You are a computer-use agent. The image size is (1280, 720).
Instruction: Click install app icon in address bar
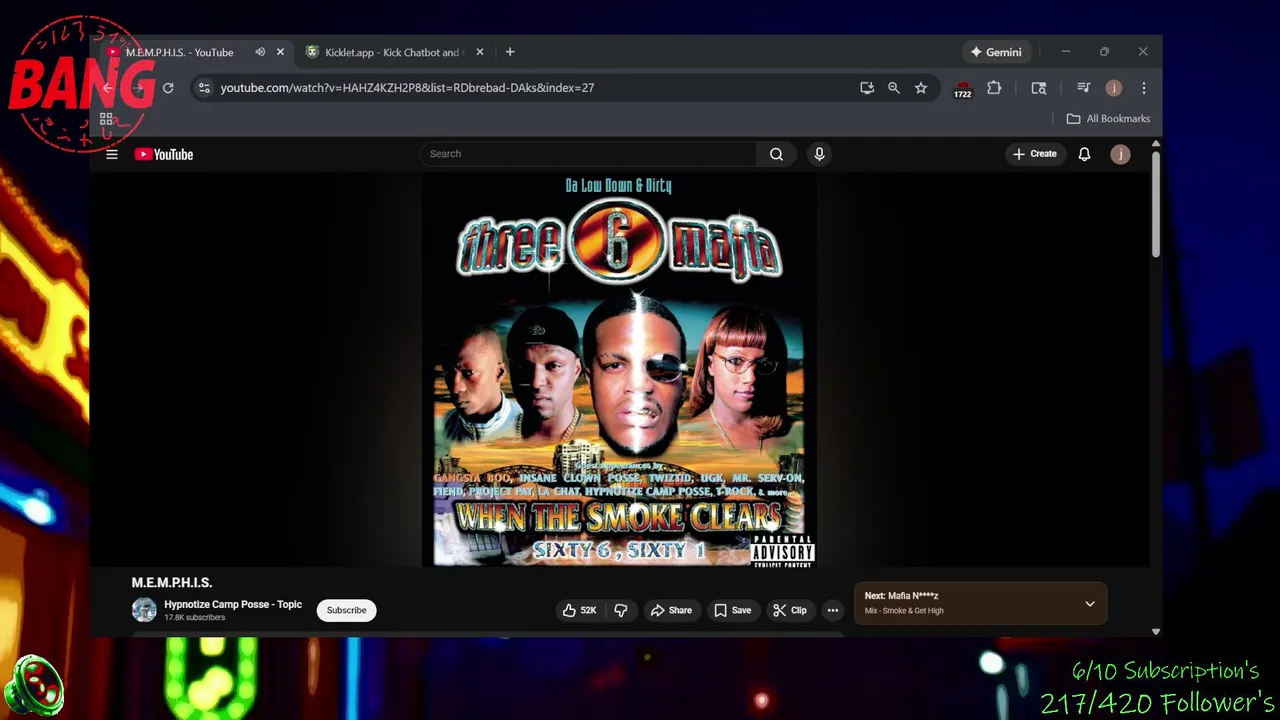click(x=867, y=88)
